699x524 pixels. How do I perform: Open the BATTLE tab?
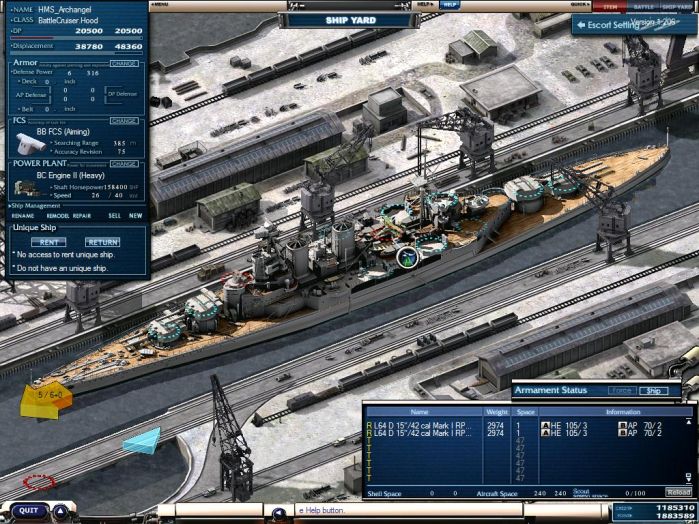(643, 6)
